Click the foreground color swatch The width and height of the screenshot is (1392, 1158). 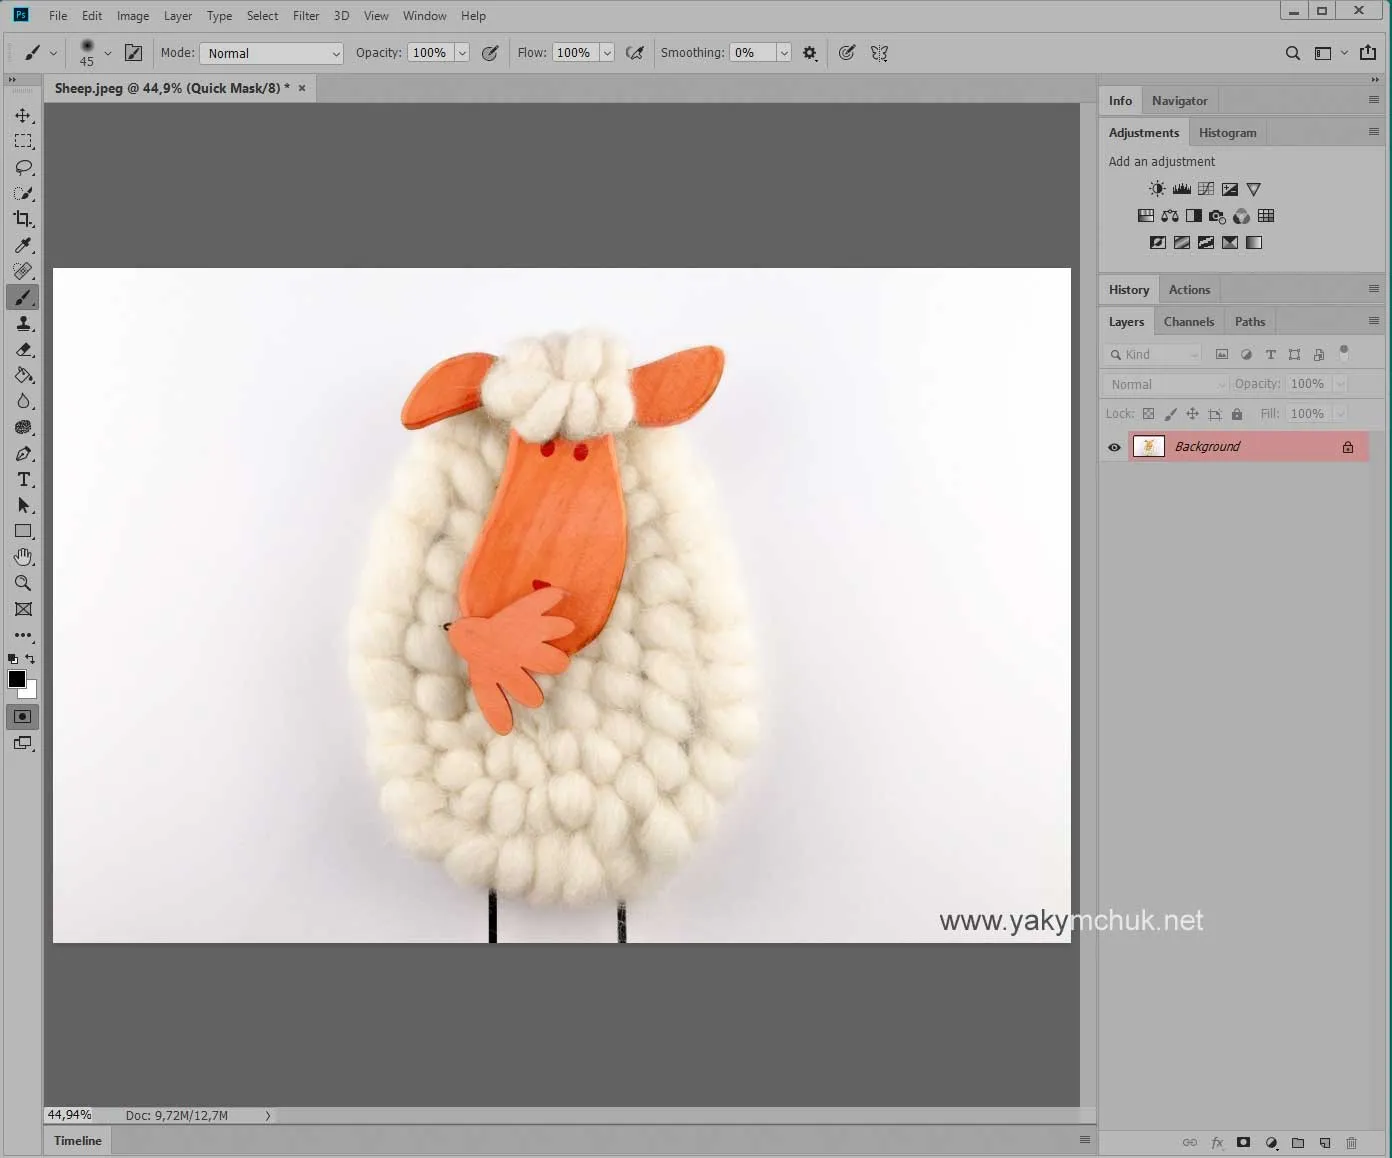click(x=16, y=679)
